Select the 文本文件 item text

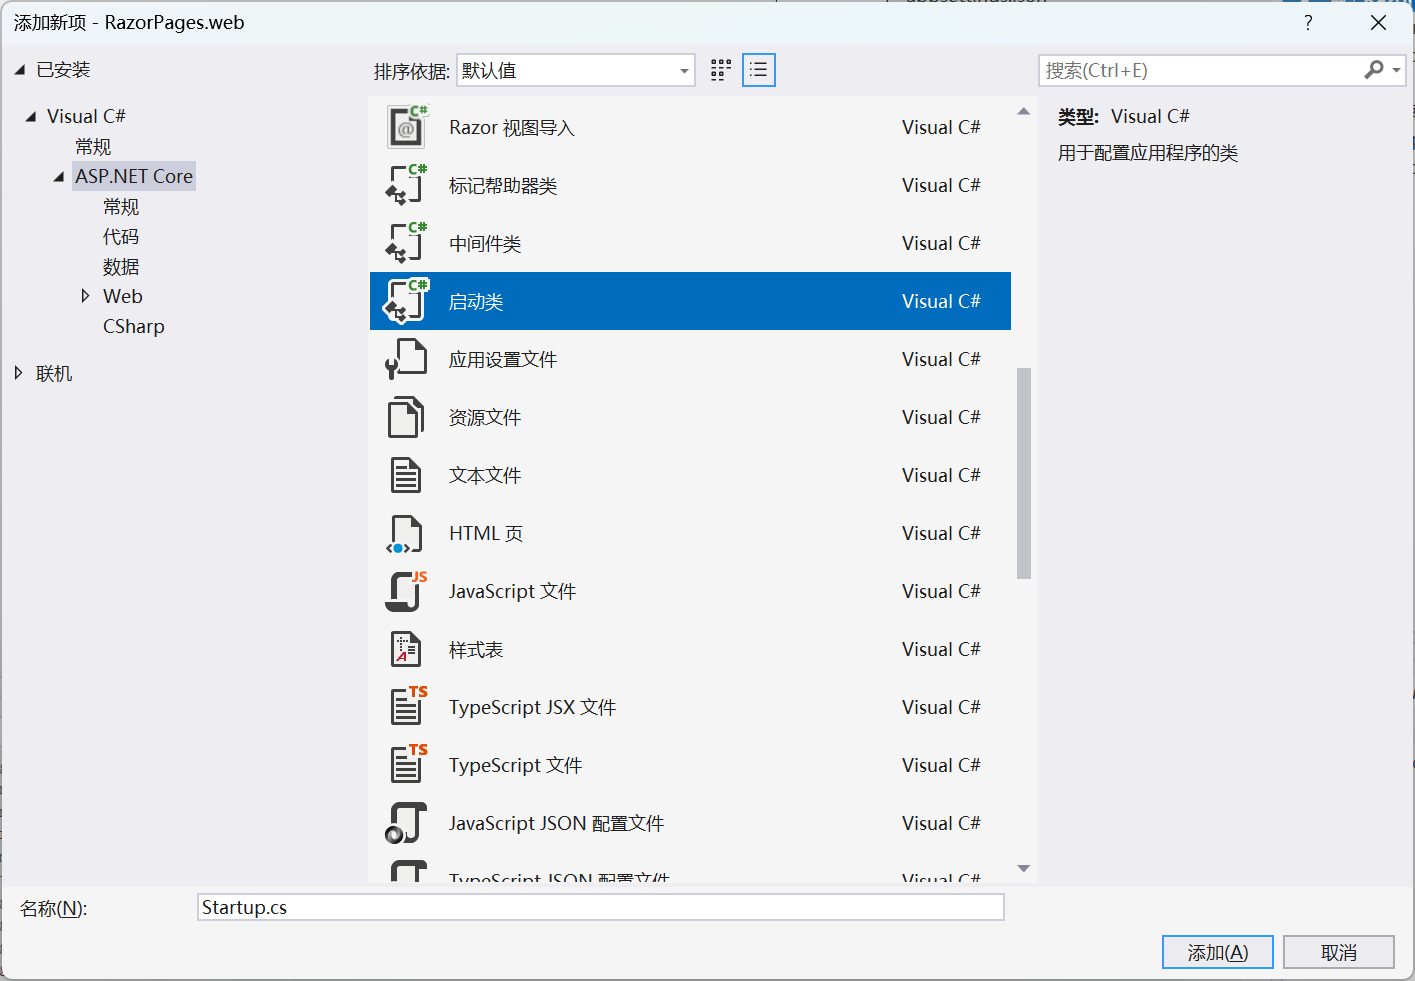[485, 476]
